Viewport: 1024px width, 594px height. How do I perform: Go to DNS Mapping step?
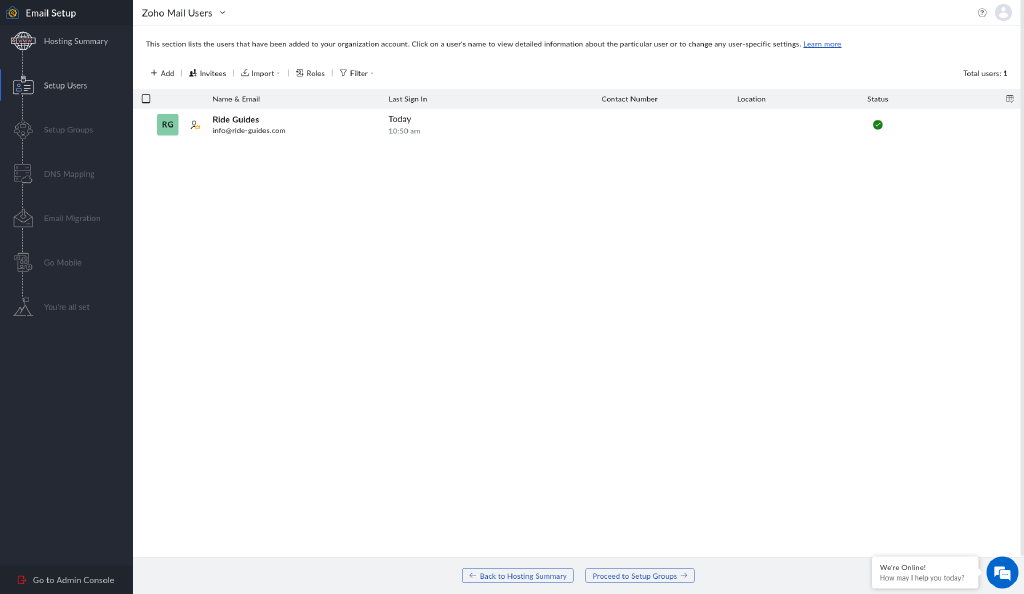[x=69, y=174]
